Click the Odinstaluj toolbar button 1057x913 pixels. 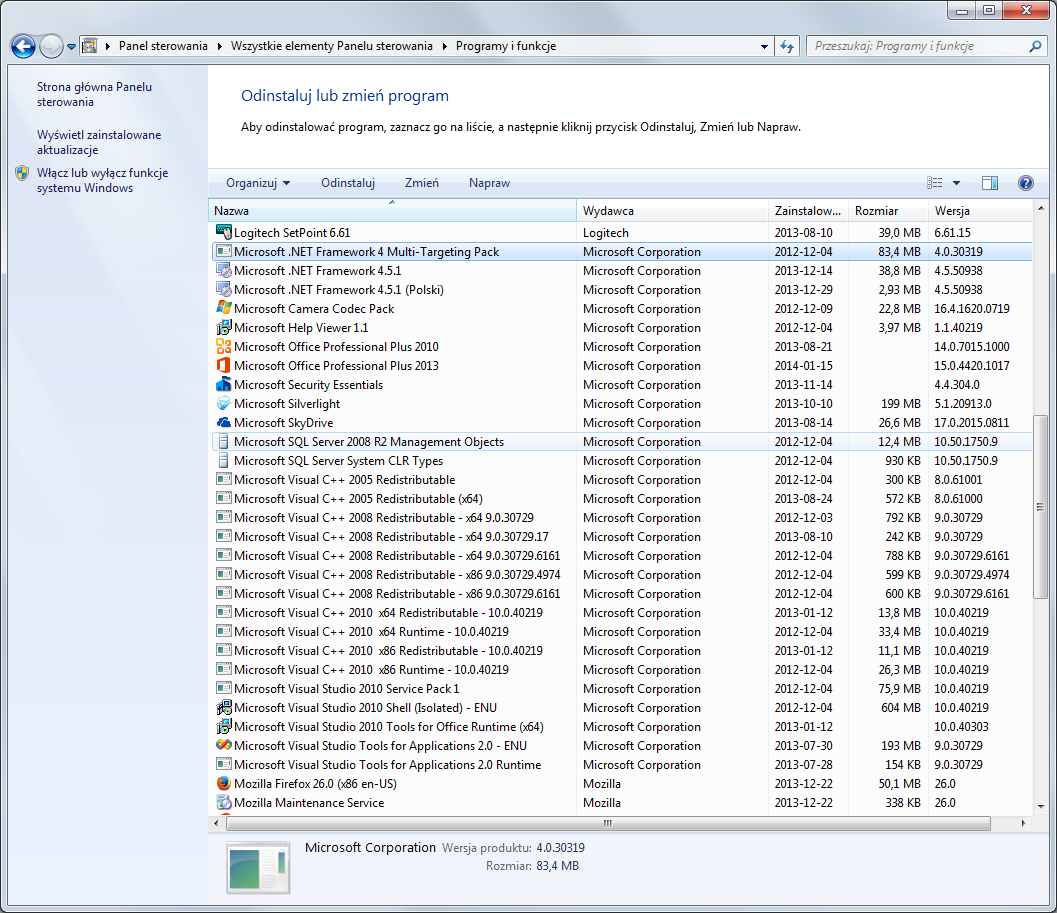pos(348,183)
